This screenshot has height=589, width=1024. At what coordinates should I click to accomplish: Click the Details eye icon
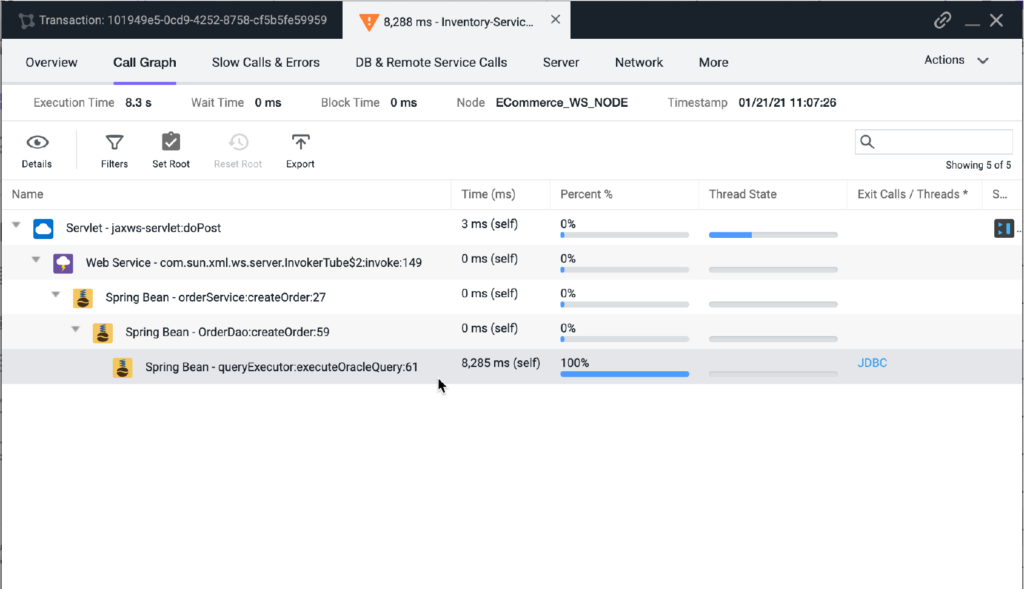click(37, 143)
